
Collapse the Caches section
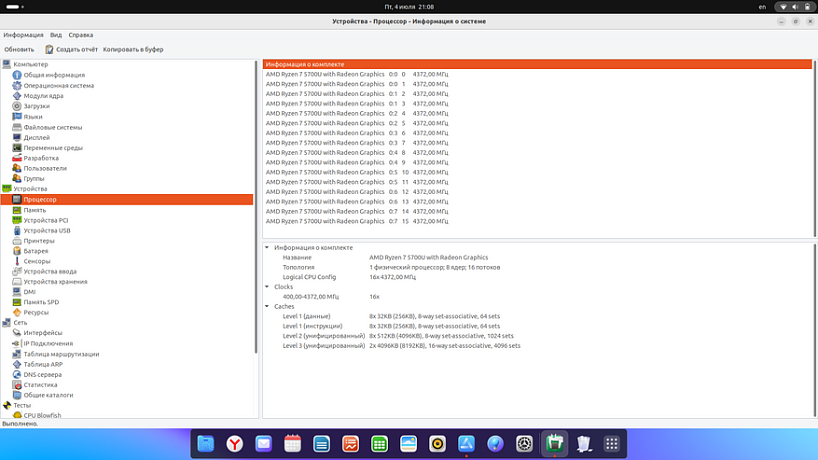(x=267, y=306)
